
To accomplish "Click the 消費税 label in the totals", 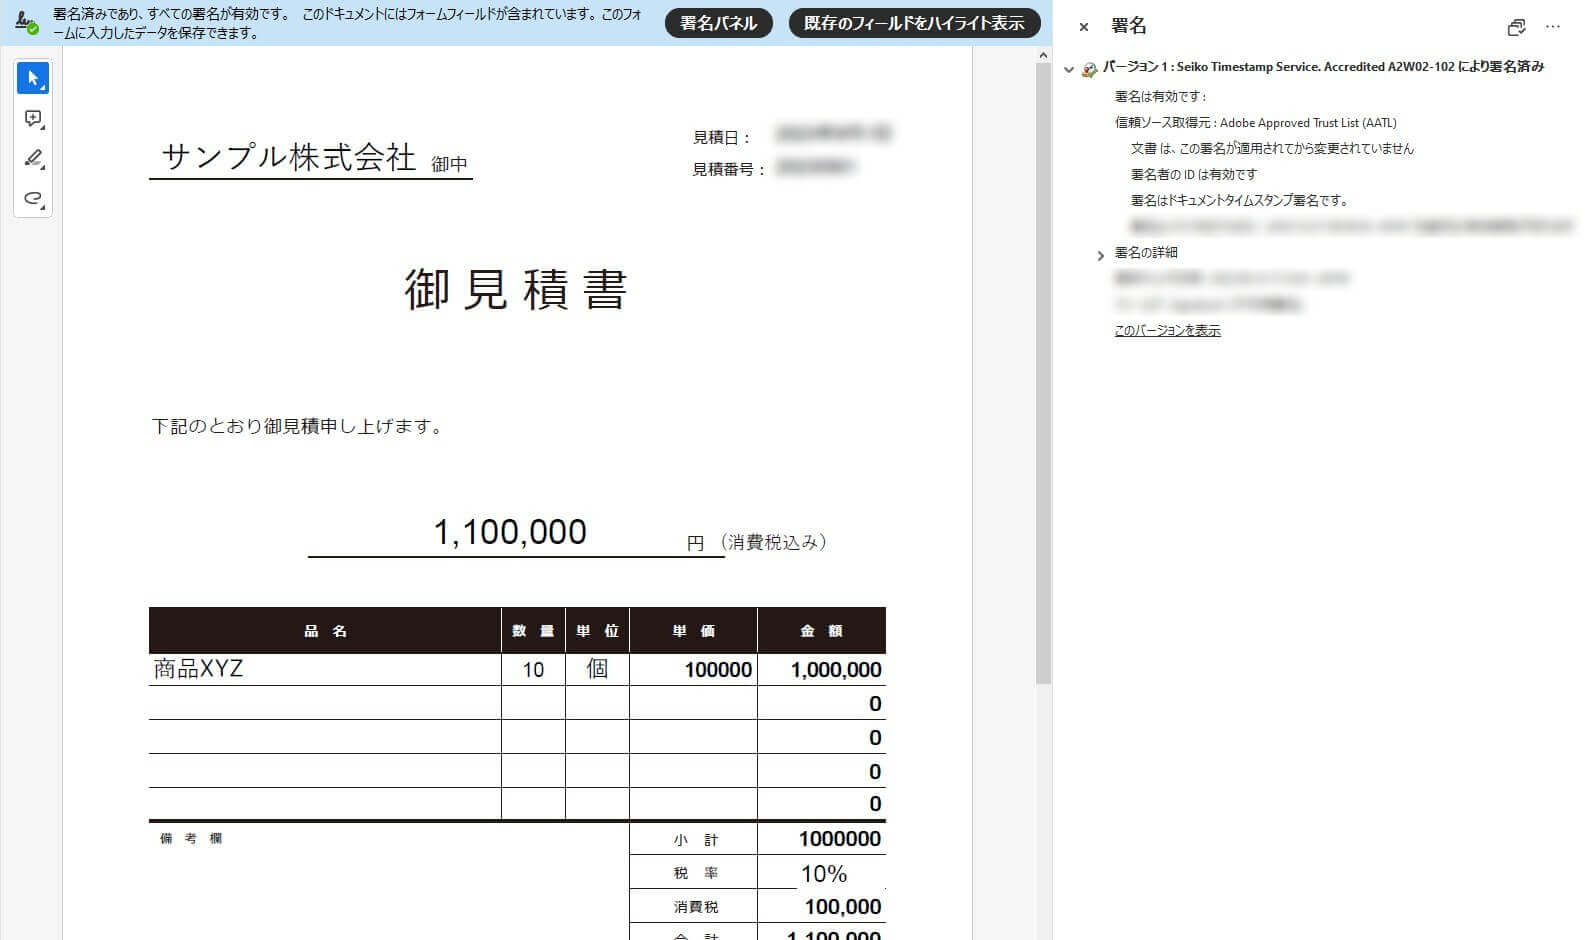I will [x=696, y=907].
